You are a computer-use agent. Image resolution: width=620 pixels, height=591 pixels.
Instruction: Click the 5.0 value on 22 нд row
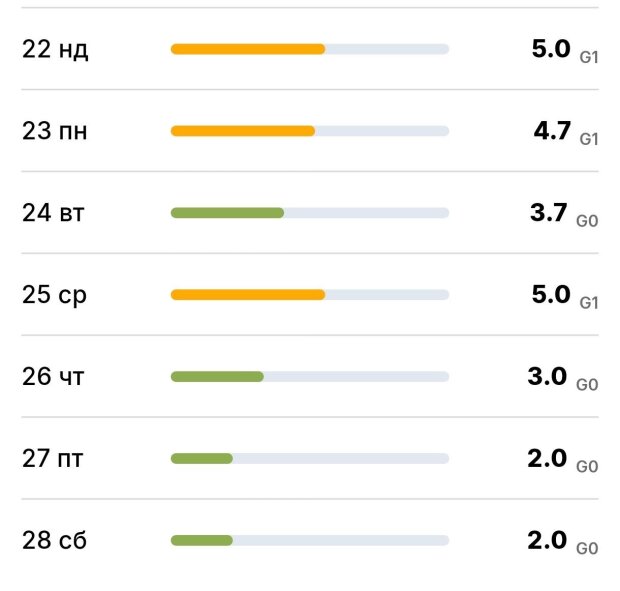coord(551,48)
